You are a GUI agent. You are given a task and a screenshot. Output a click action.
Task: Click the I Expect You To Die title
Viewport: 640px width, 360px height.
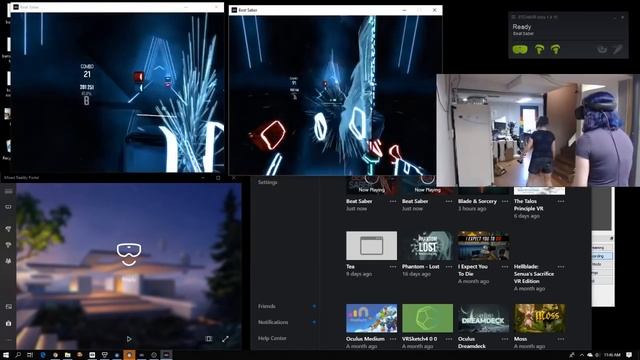[x=473, y=270]
